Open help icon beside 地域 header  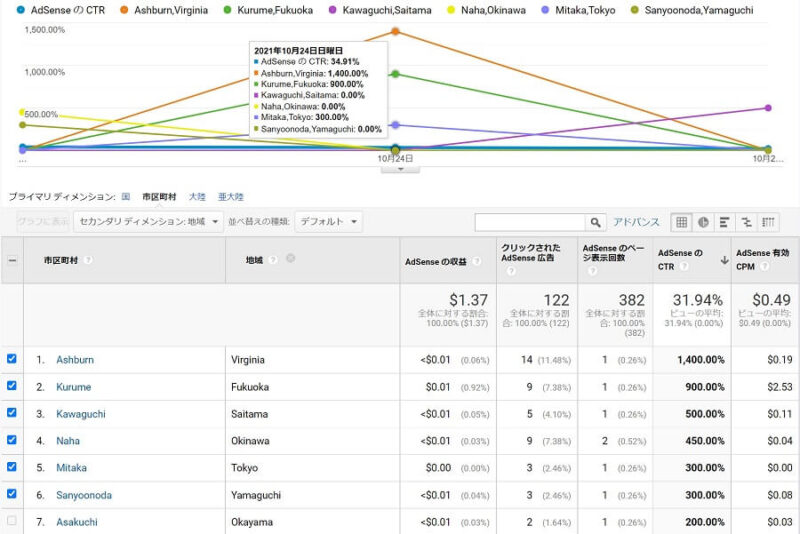tap(273, 260)
